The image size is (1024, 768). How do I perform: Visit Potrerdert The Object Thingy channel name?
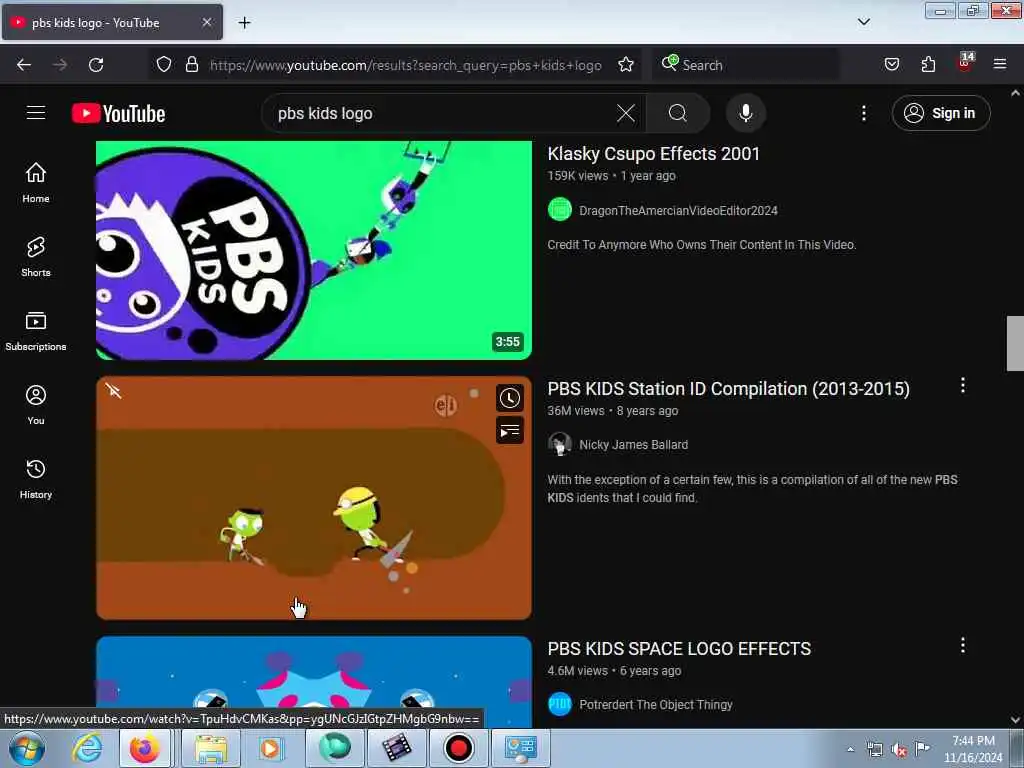tap(656, 705)
